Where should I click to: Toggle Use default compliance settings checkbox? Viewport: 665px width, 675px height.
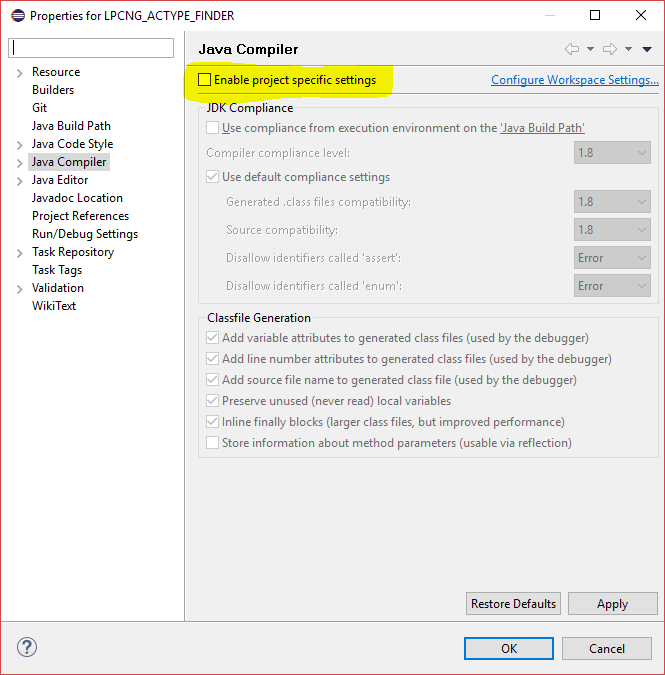[x=213, y=177]
